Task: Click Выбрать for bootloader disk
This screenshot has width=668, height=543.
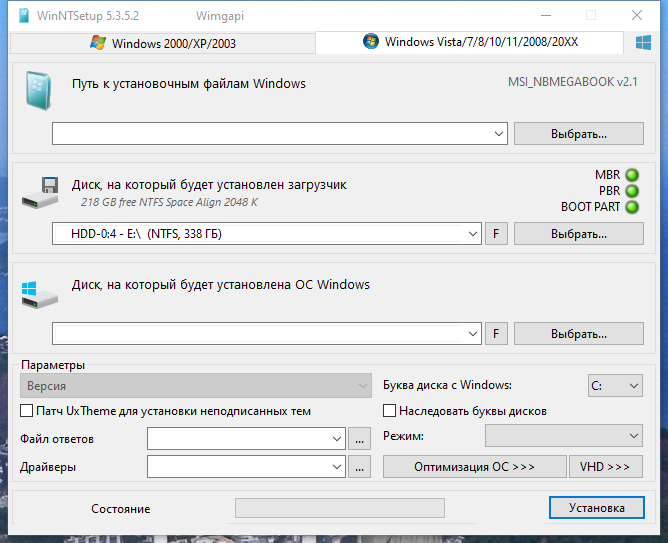Action: [579, 234]
